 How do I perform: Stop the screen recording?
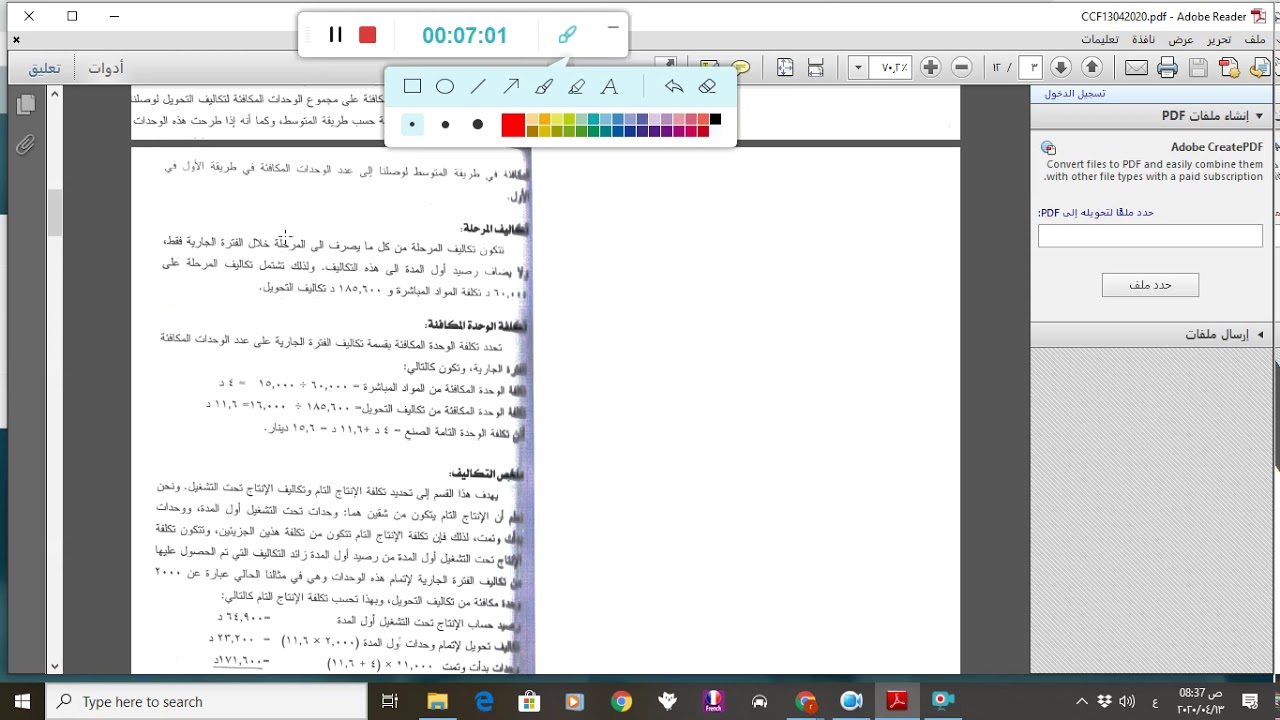coord(367,35)
